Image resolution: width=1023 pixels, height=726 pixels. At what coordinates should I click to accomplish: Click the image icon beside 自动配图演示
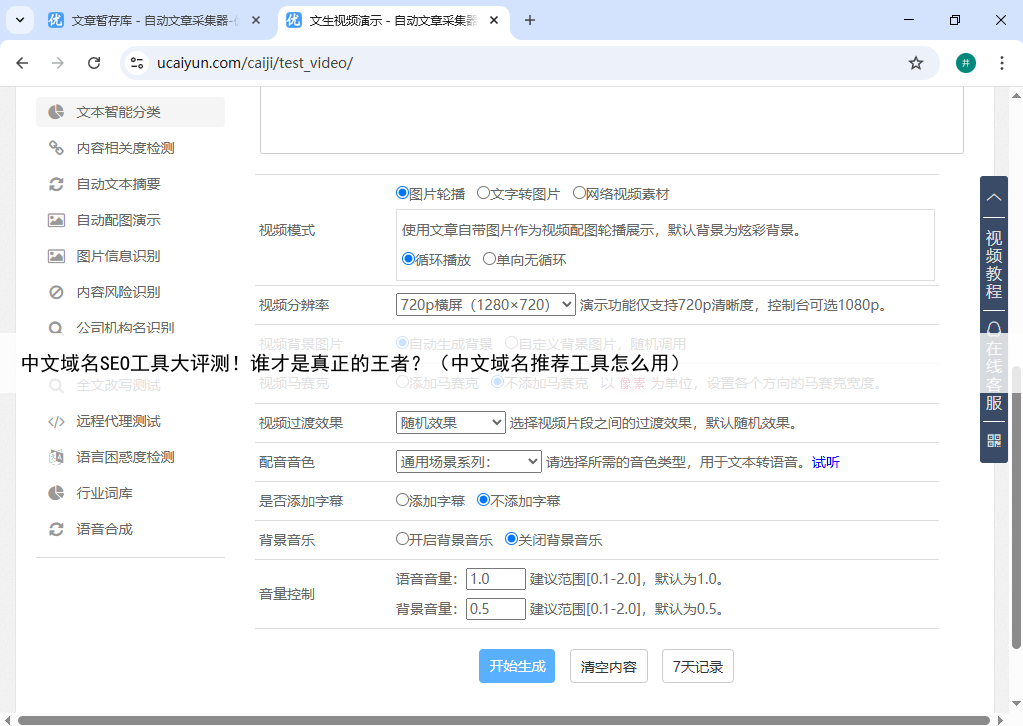(57, 220)
